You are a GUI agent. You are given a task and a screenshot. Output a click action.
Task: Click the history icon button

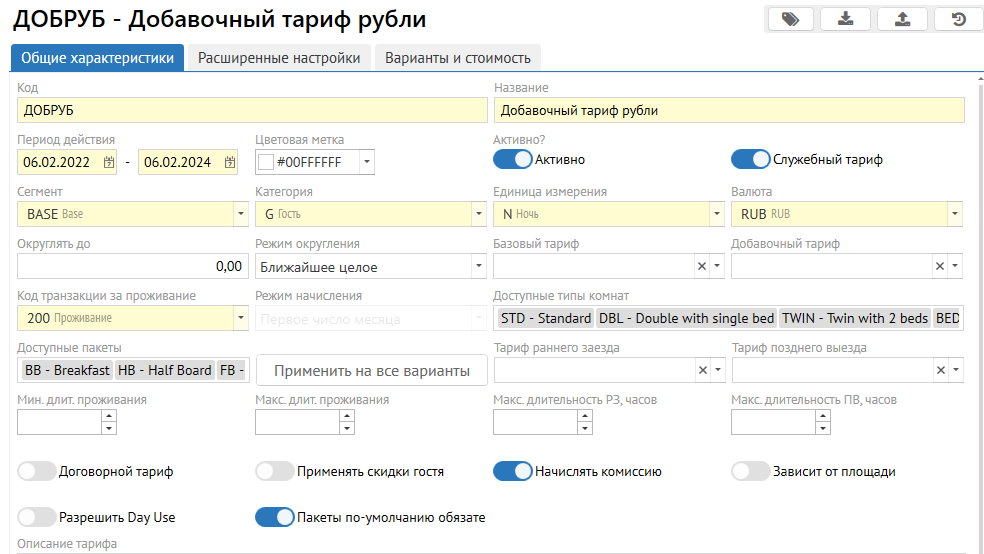point(959,19)
